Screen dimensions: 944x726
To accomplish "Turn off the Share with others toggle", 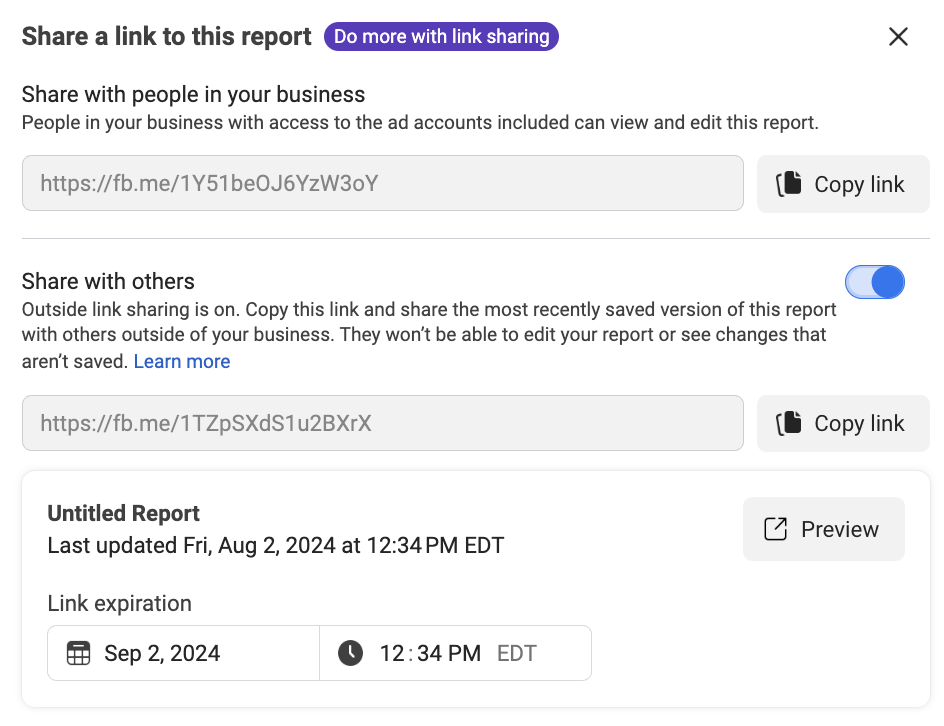I will coord(875,282).
